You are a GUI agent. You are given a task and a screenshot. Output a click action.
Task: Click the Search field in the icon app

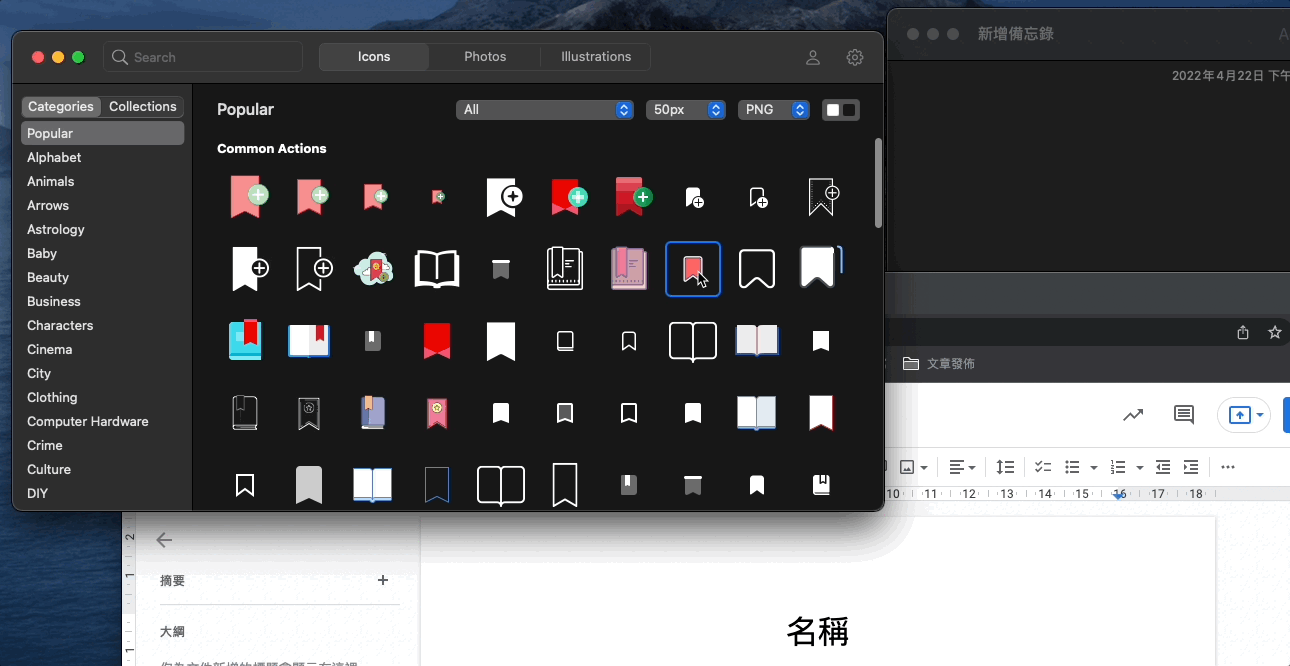pyautogui.click(x=203, y=57)
